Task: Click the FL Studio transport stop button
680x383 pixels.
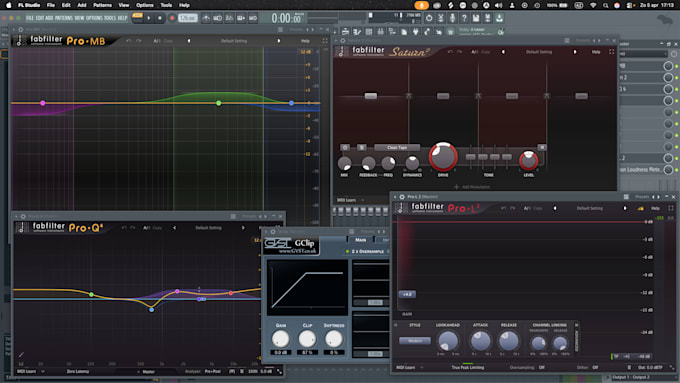Action: 160,18
